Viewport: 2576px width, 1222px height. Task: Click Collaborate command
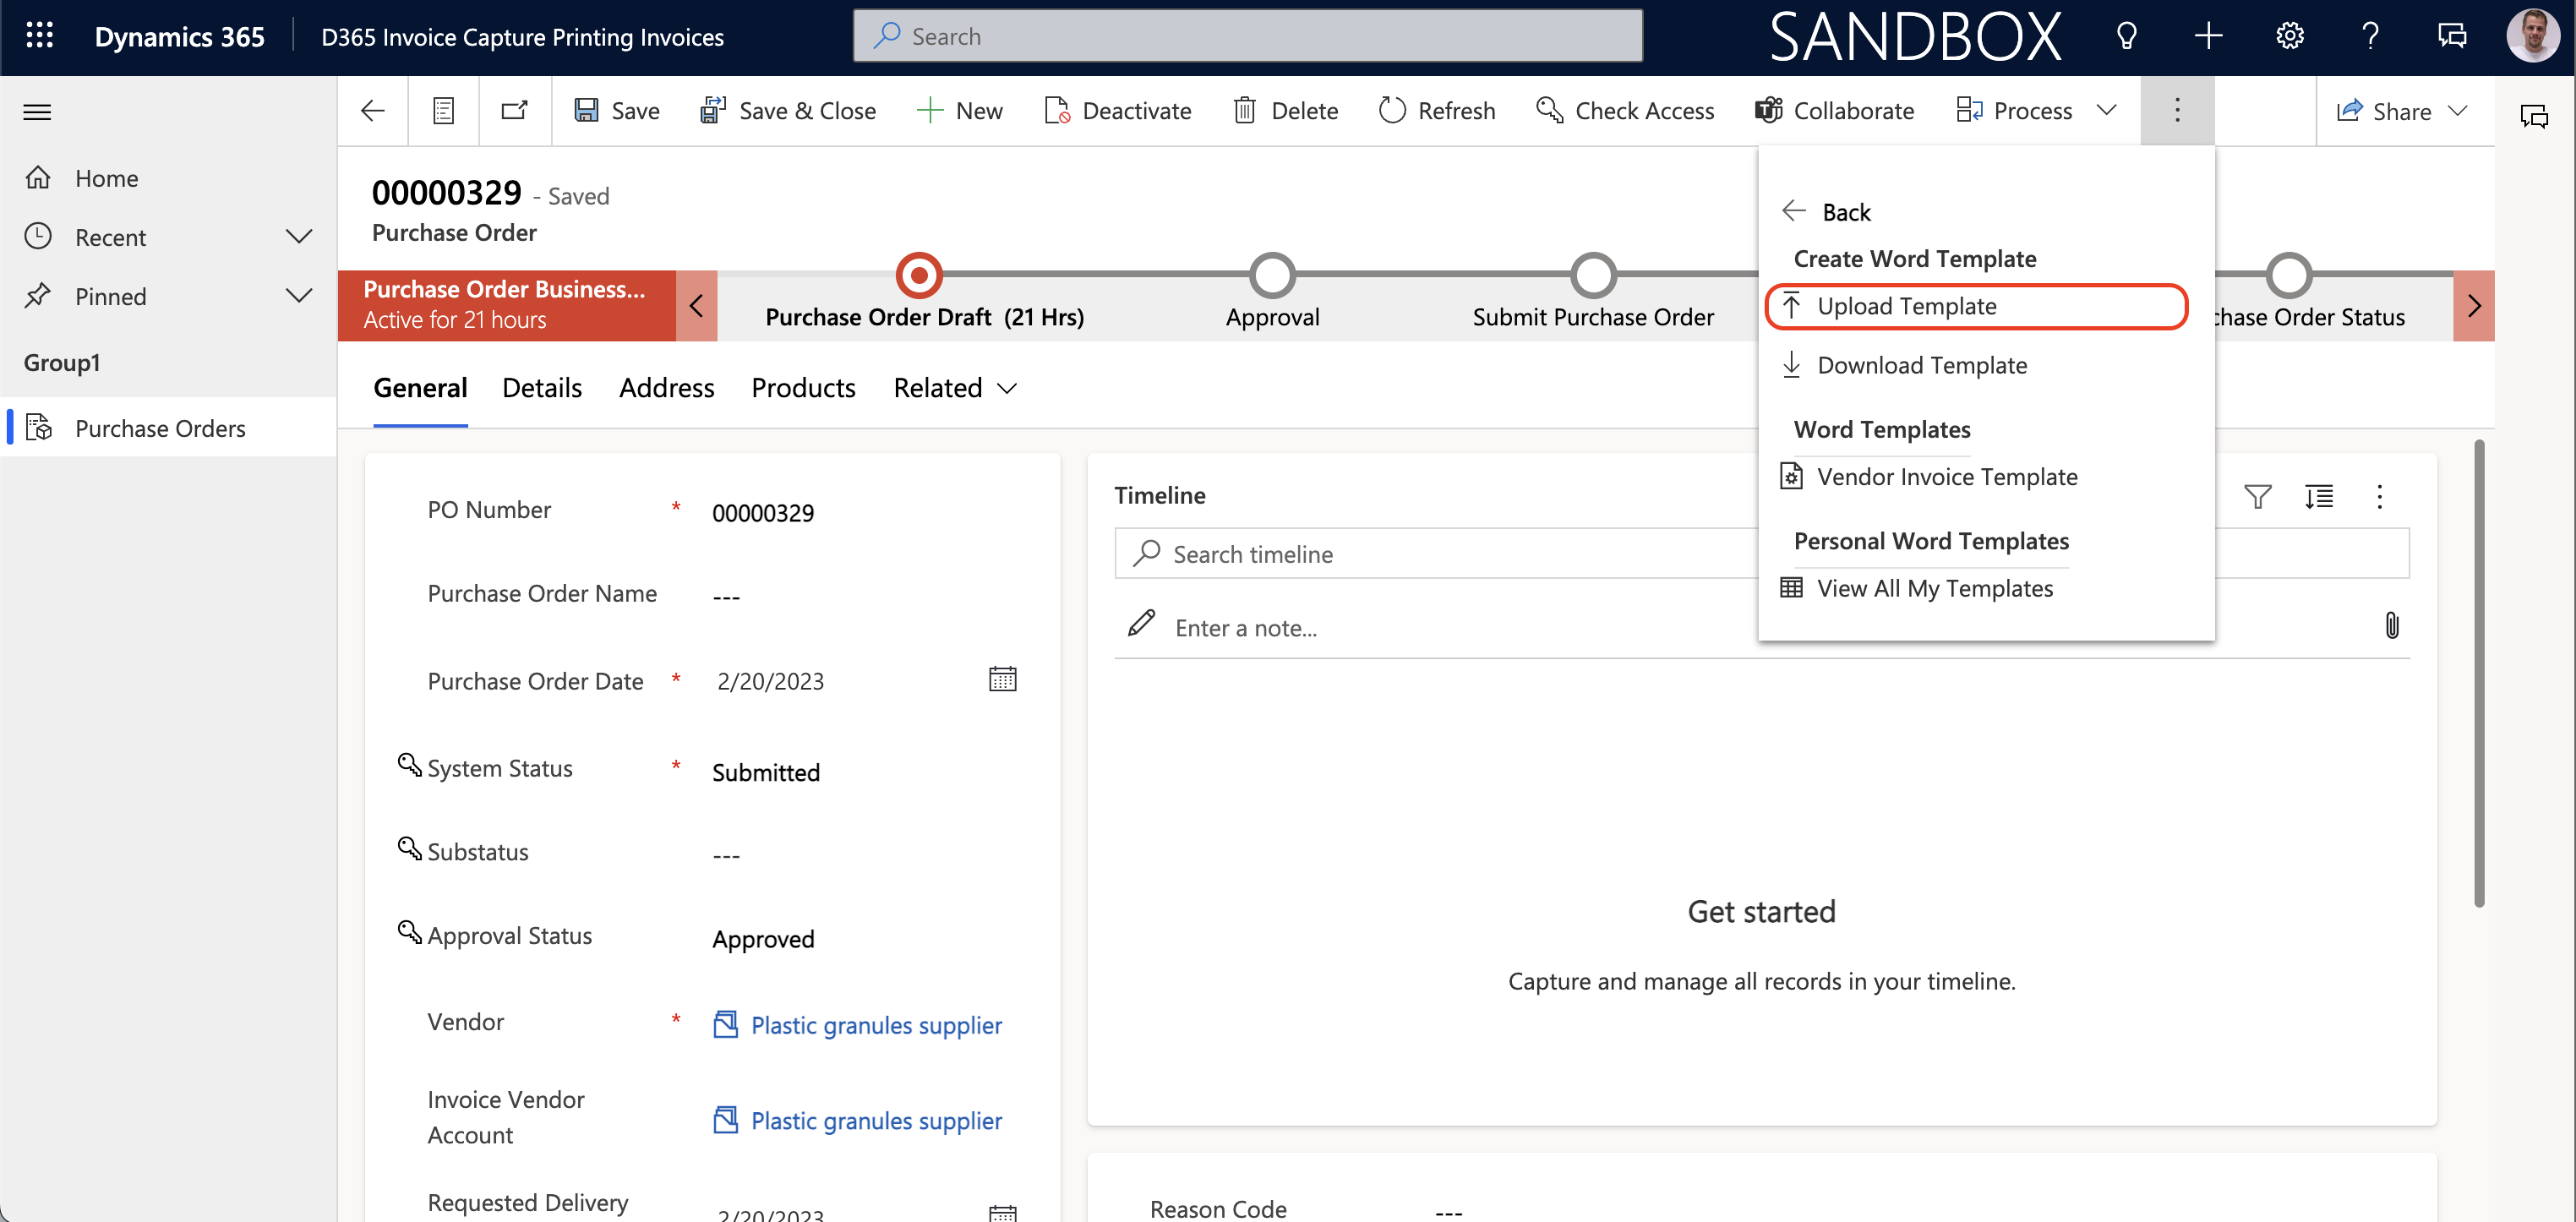1834,111
